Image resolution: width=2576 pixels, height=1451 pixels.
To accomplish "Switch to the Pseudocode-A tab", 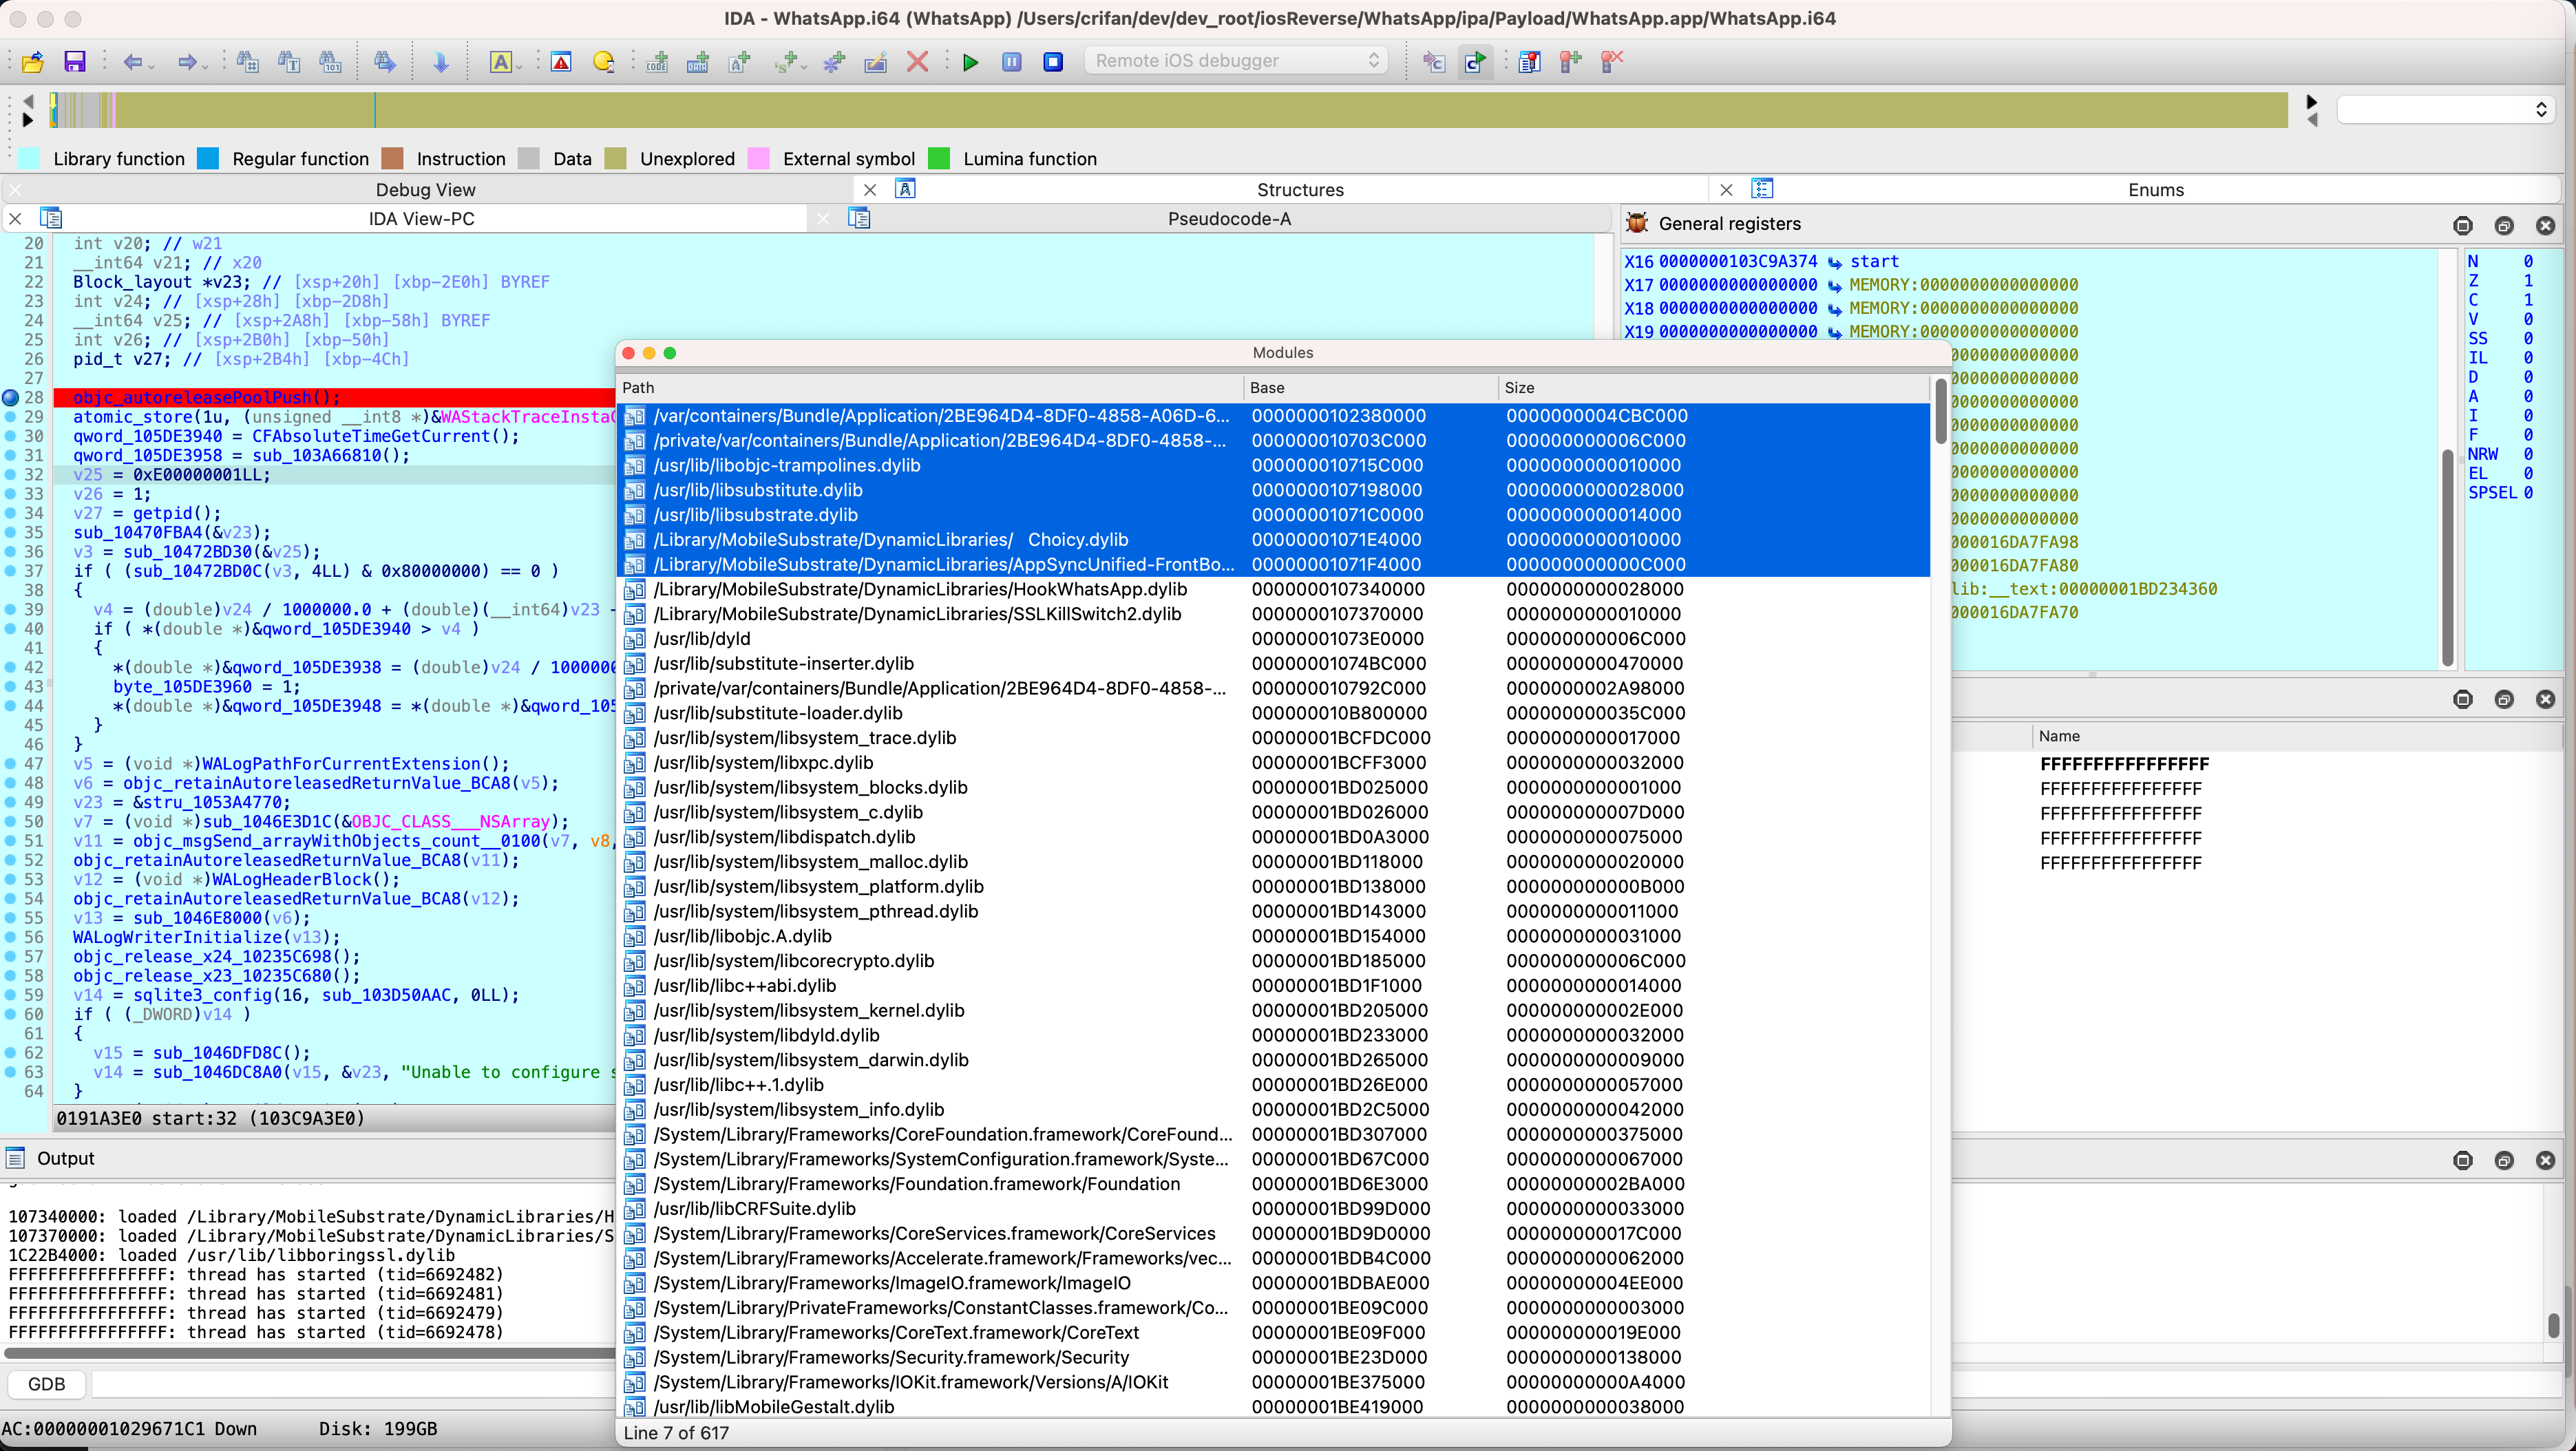I will click(1229, 219).
